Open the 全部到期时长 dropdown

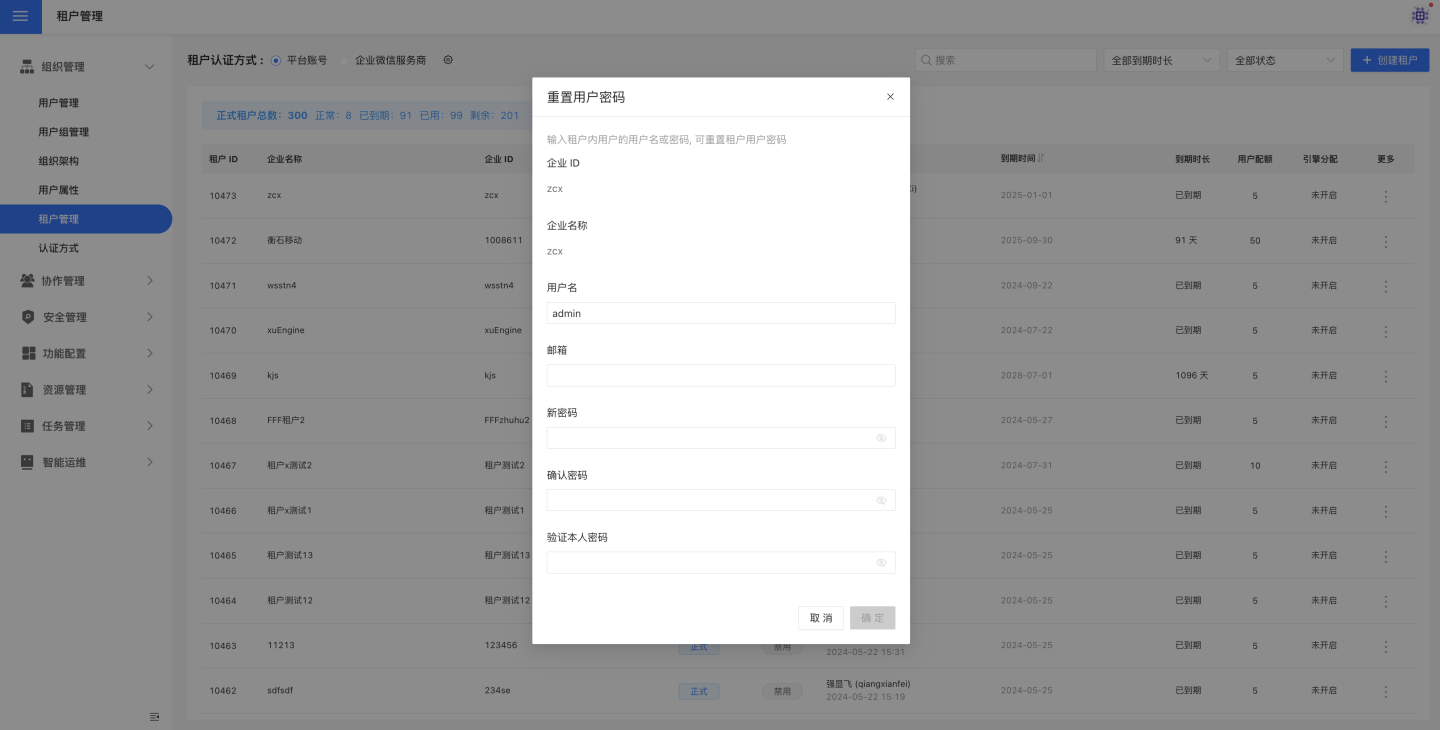(1161, 60)
